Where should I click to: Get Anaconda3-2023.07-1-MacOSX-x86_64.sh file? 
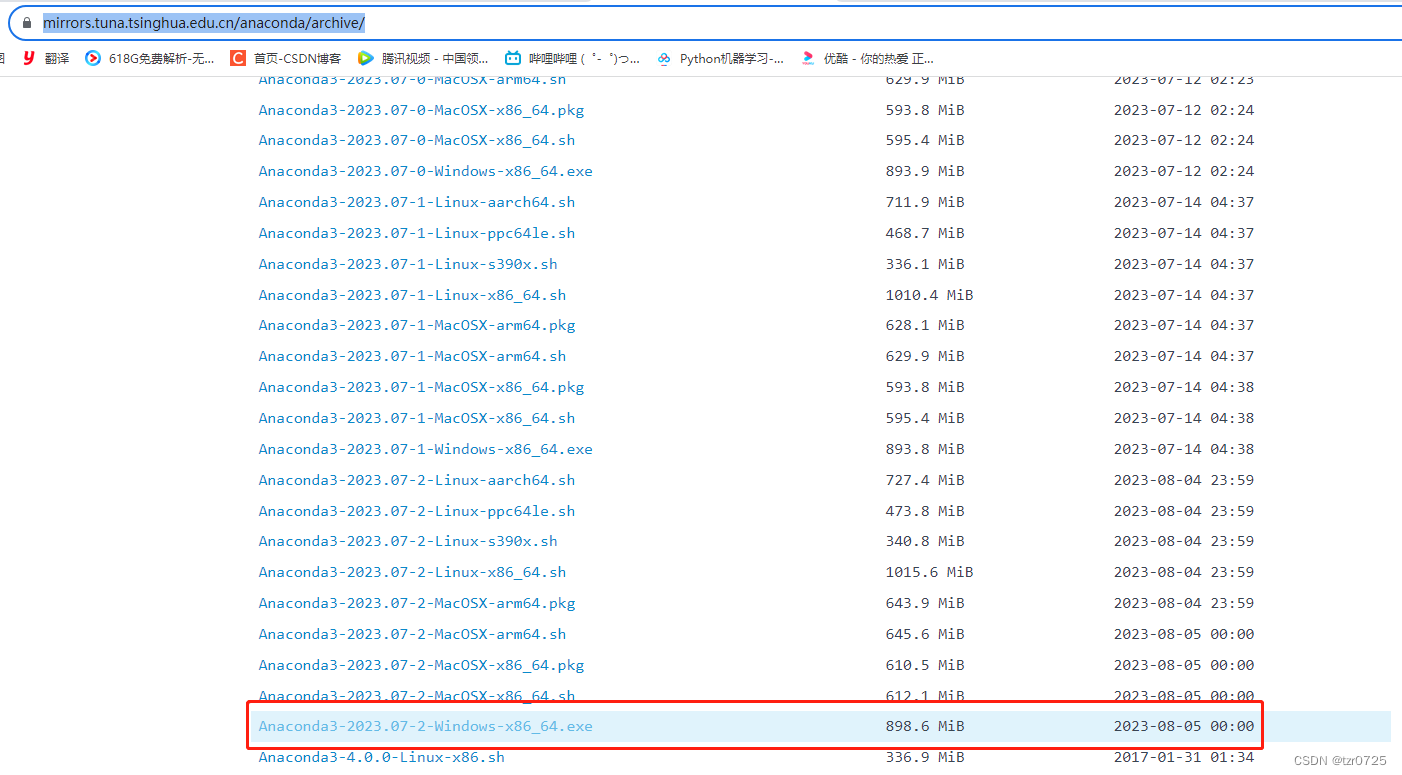(x=417, y=418)
